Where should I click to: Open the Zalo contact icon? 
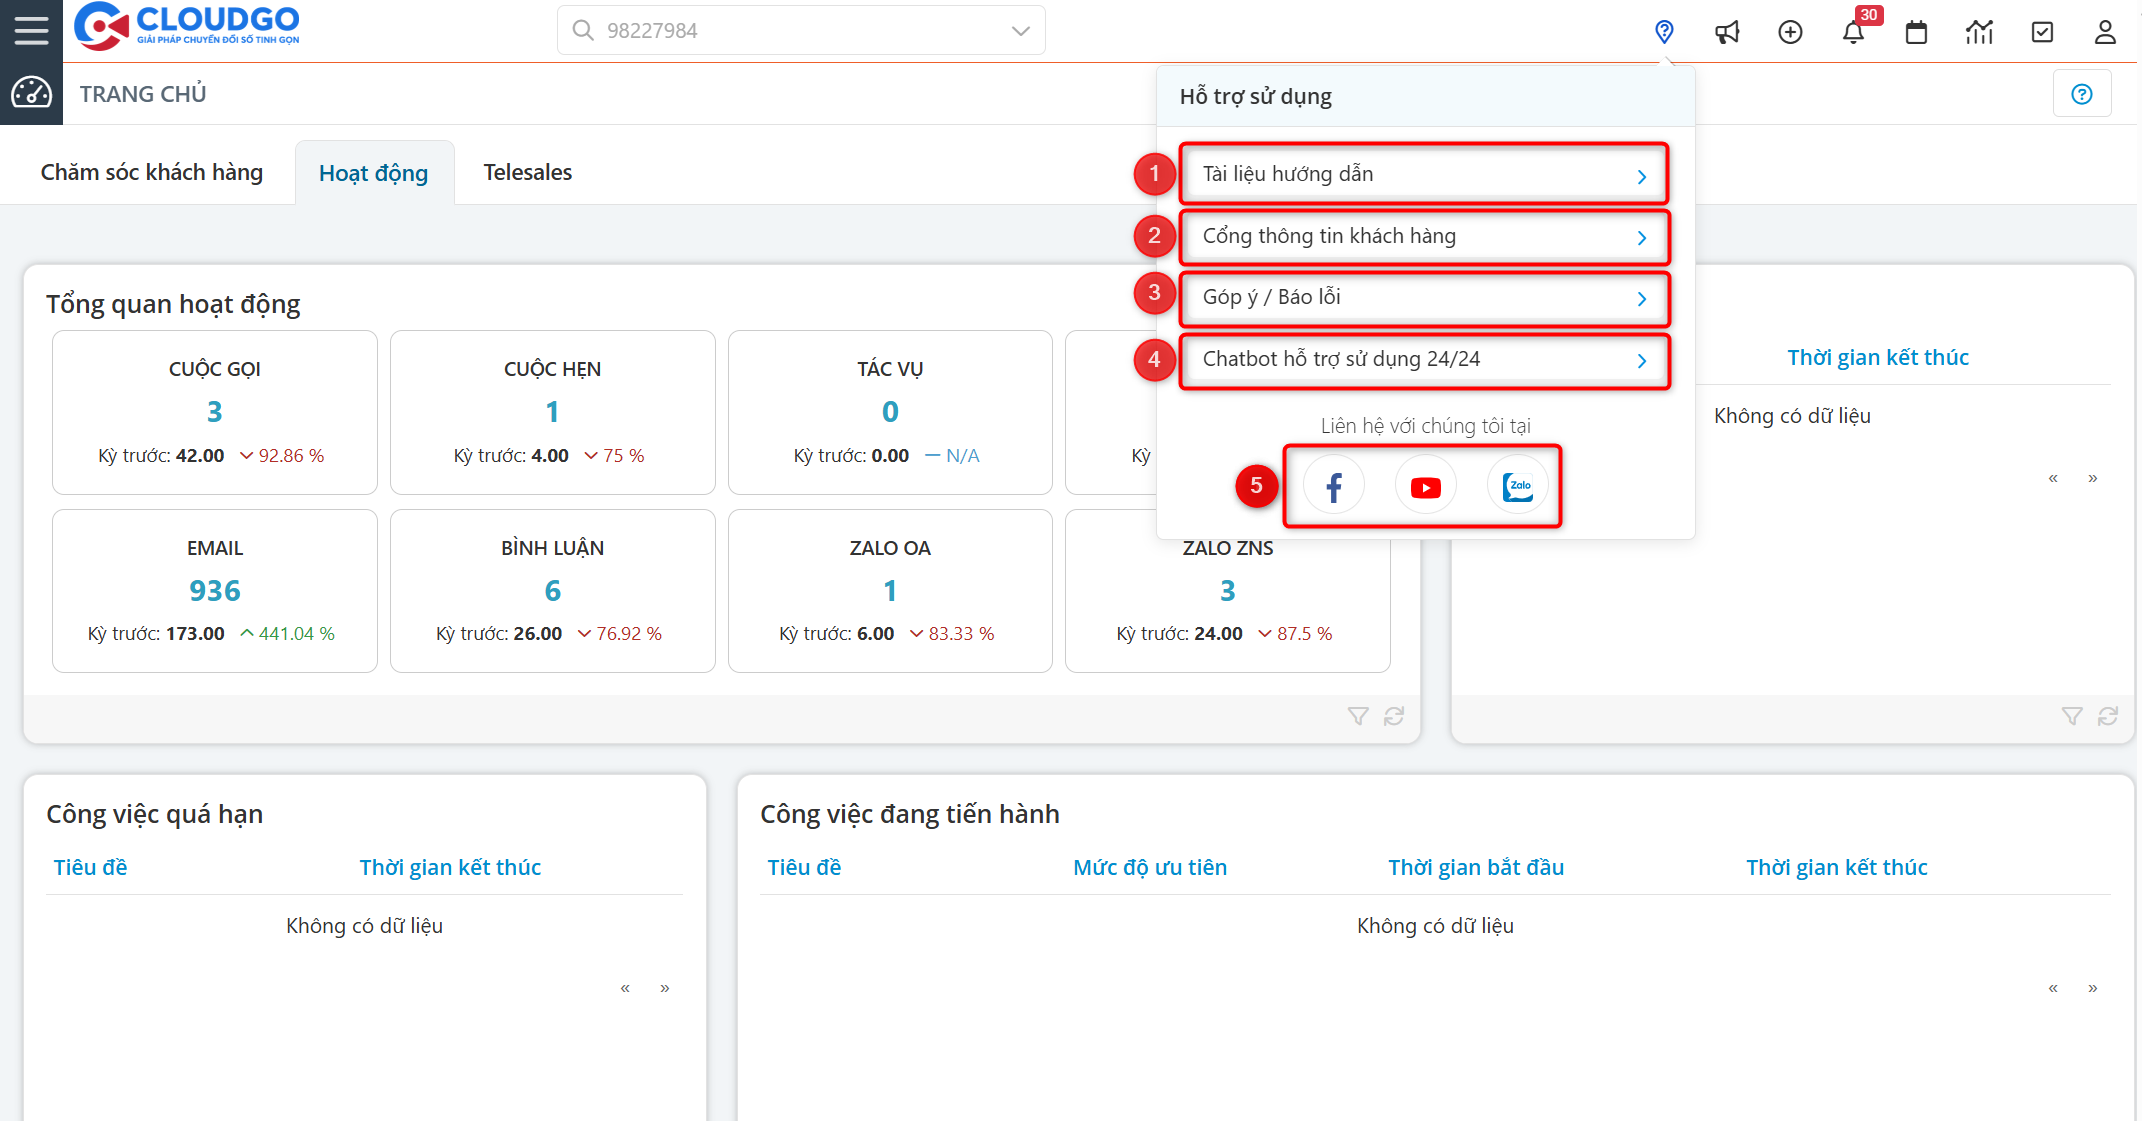pyautogui.click(x=1518, y=486)
